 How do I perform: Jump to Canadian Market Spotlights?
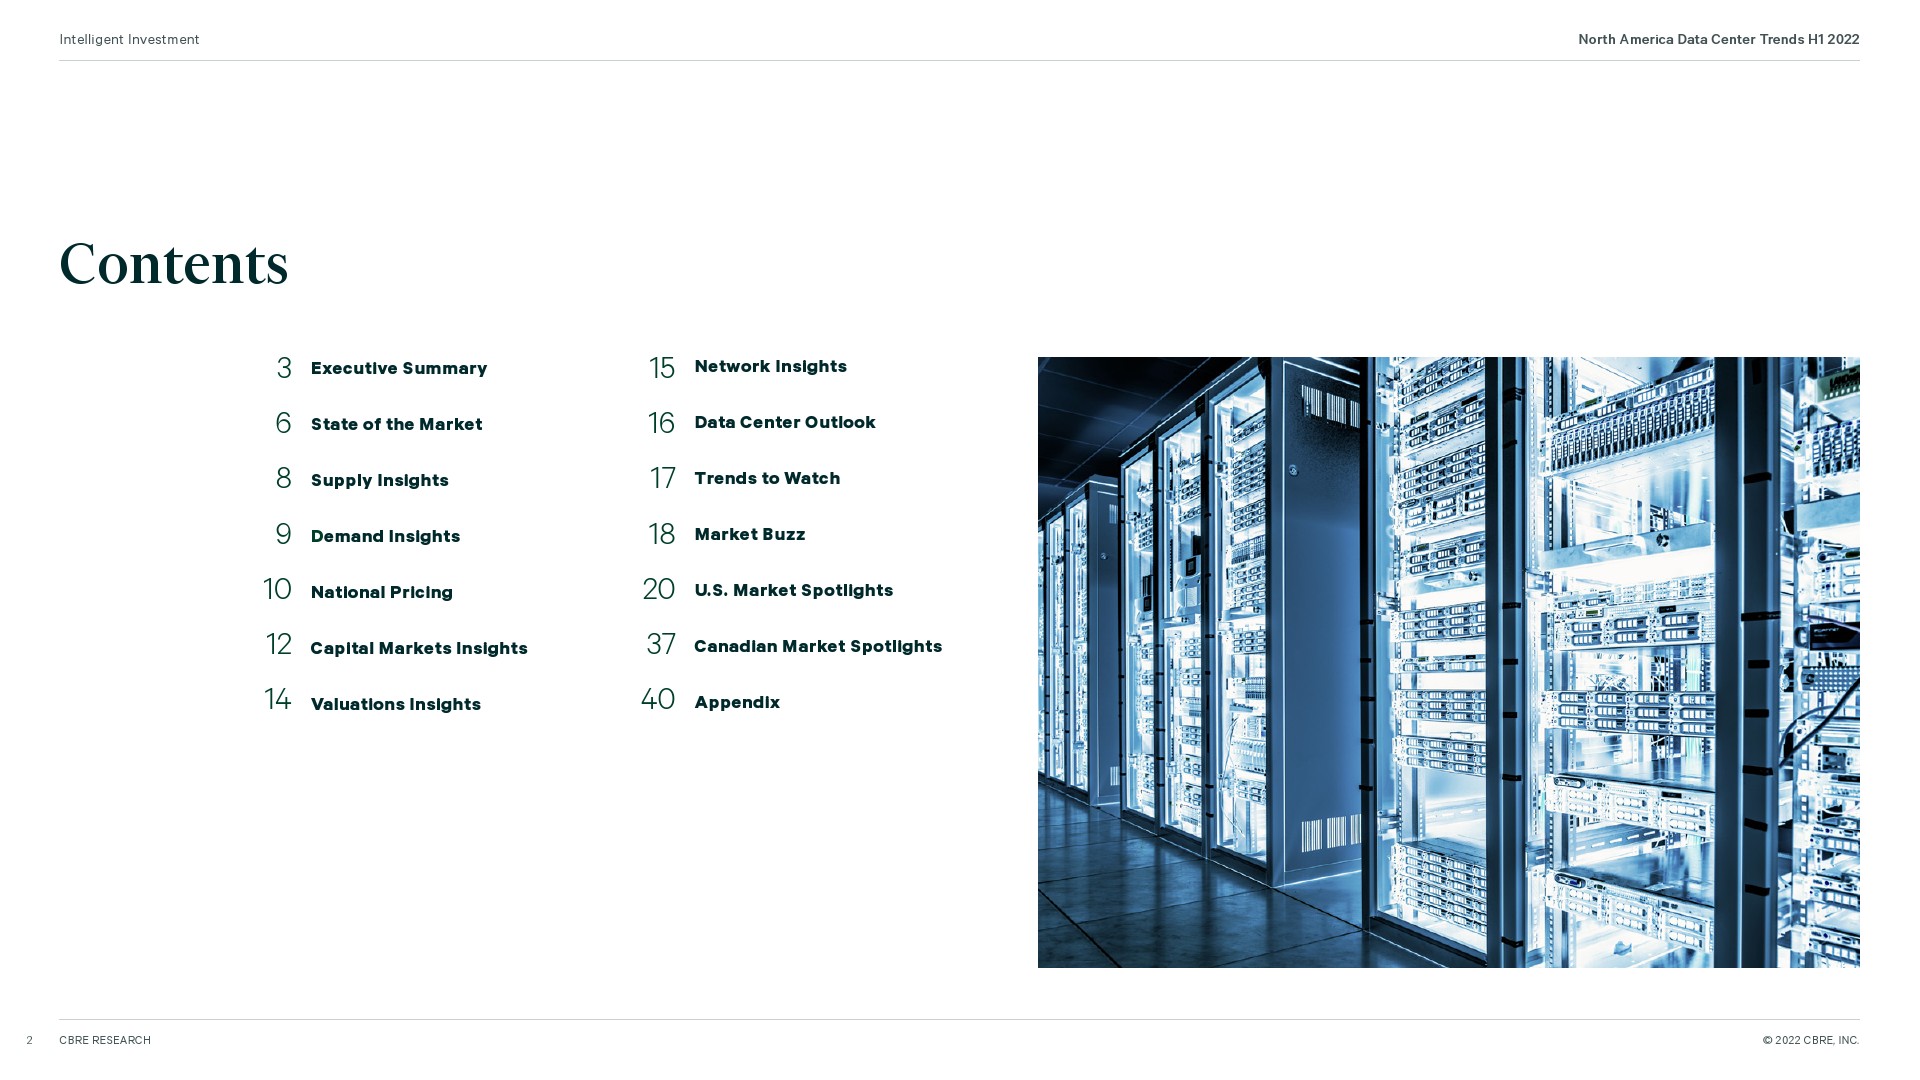(817, 646)
